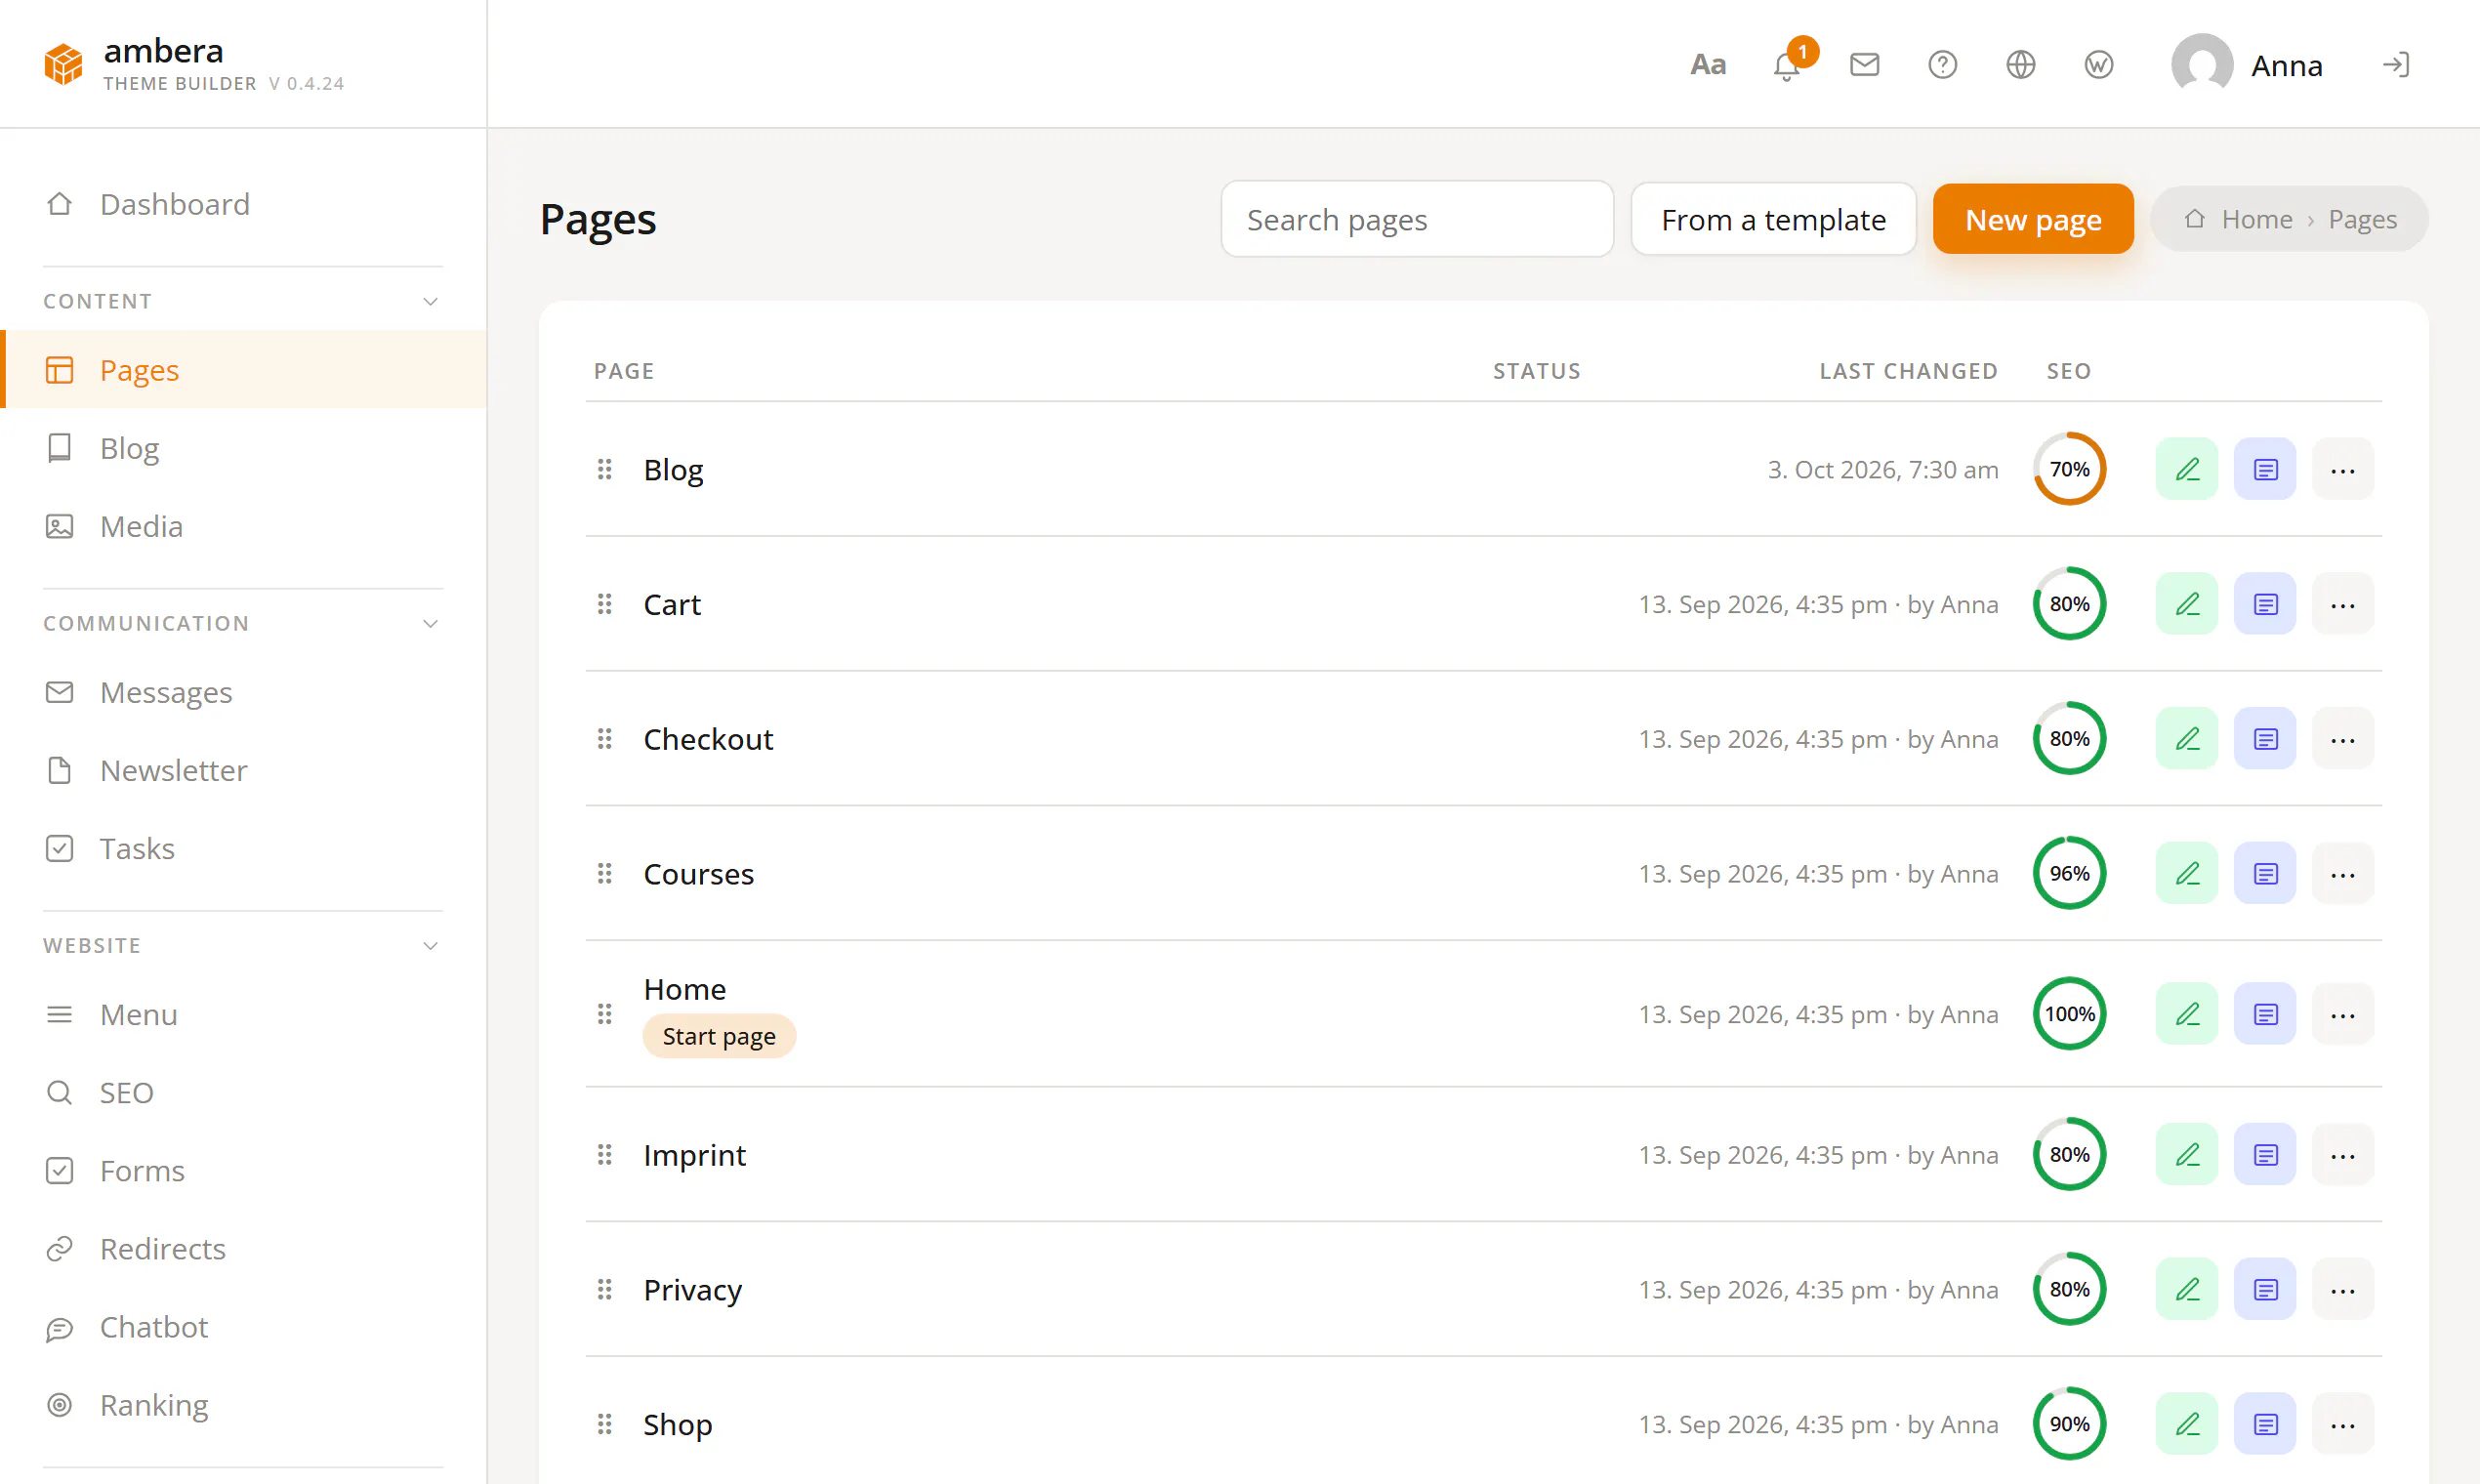Open Newsletter in sidebar
Image resolution: width=2480 pixels, height=1484 pixels.
pyautogui.click(x=242, y=770)
